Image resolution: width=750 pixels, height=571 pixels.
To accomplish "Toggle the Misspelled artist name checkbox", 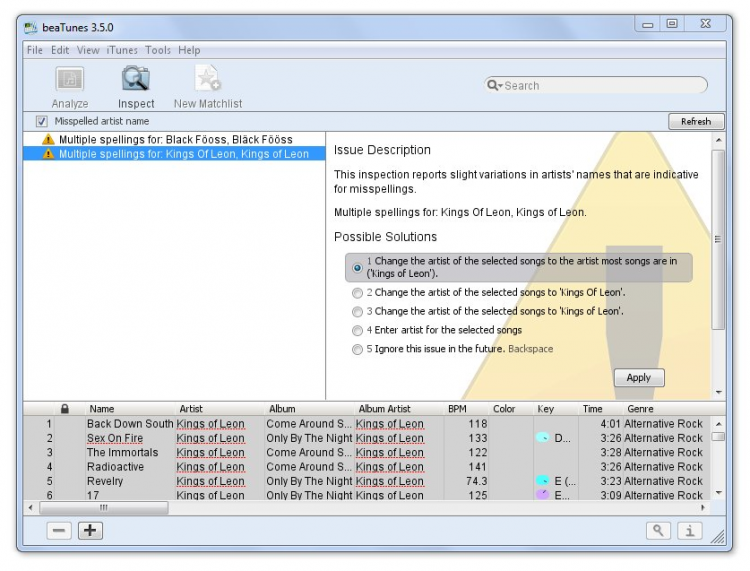I will coord(42,121).
